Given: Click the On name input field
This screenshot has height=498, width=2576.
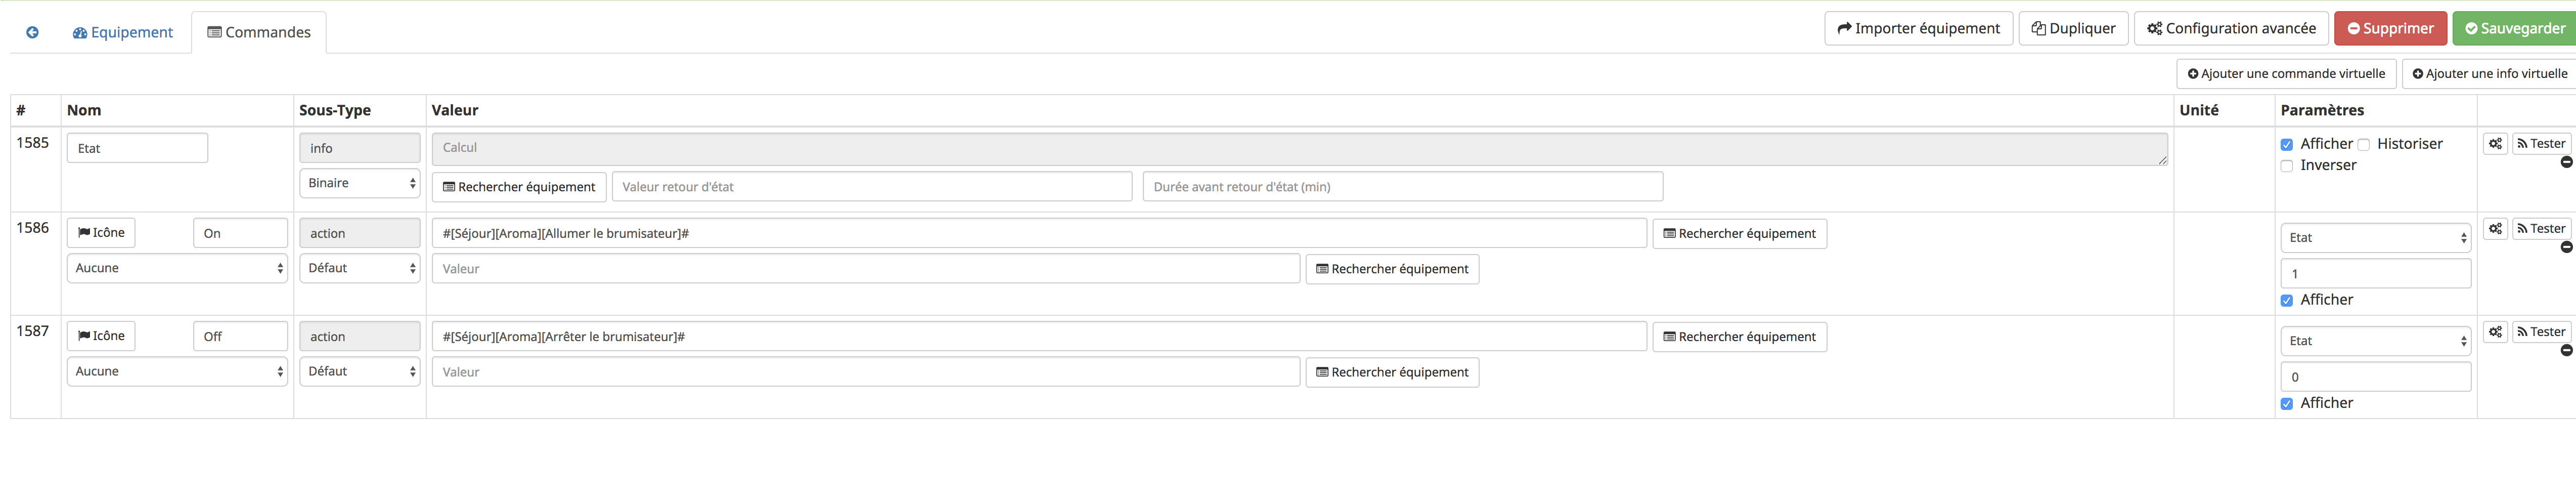Looking at the screenshot, I should click(240, 233).
